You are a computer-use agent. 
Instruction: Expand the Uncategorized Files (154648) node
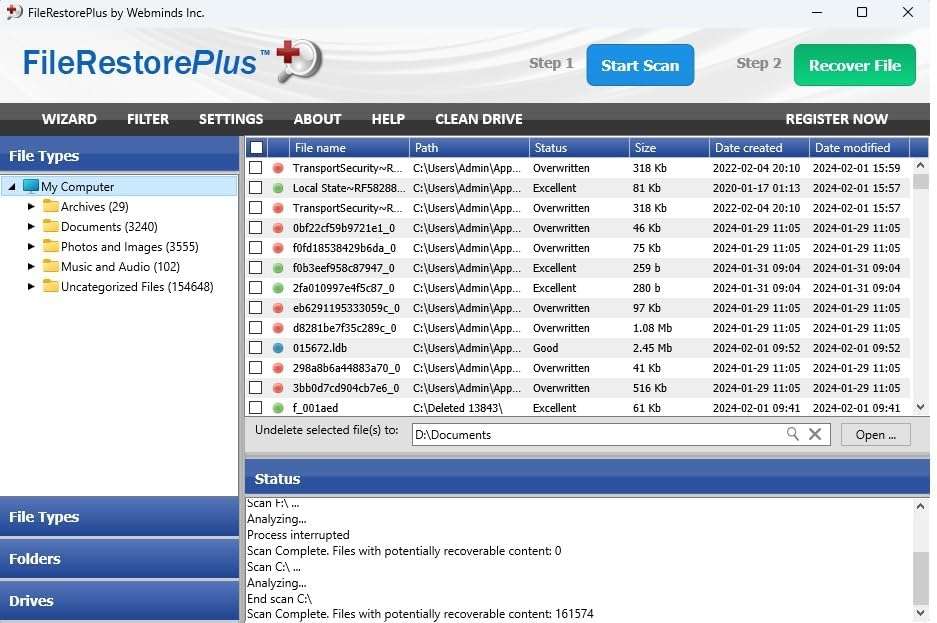click(x=31, y=287)
